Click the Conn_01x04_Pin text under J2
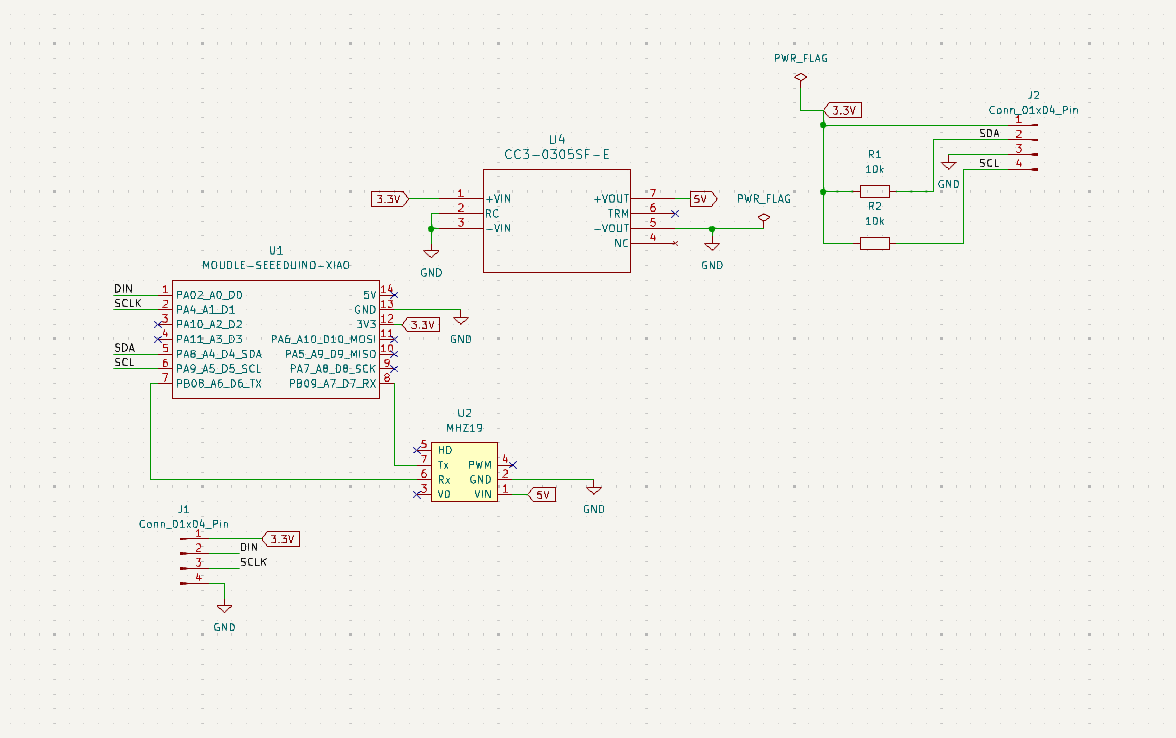This screenshot has height=738, width=1176. pyautogui.click(x=1034, y=110)
